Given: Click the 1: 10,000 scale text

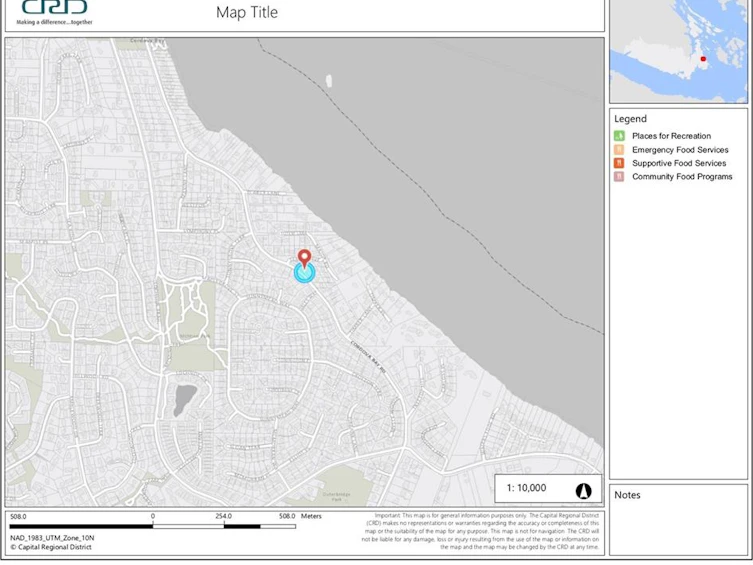Looking at the screenshot, I should click(x=526, y=488).
